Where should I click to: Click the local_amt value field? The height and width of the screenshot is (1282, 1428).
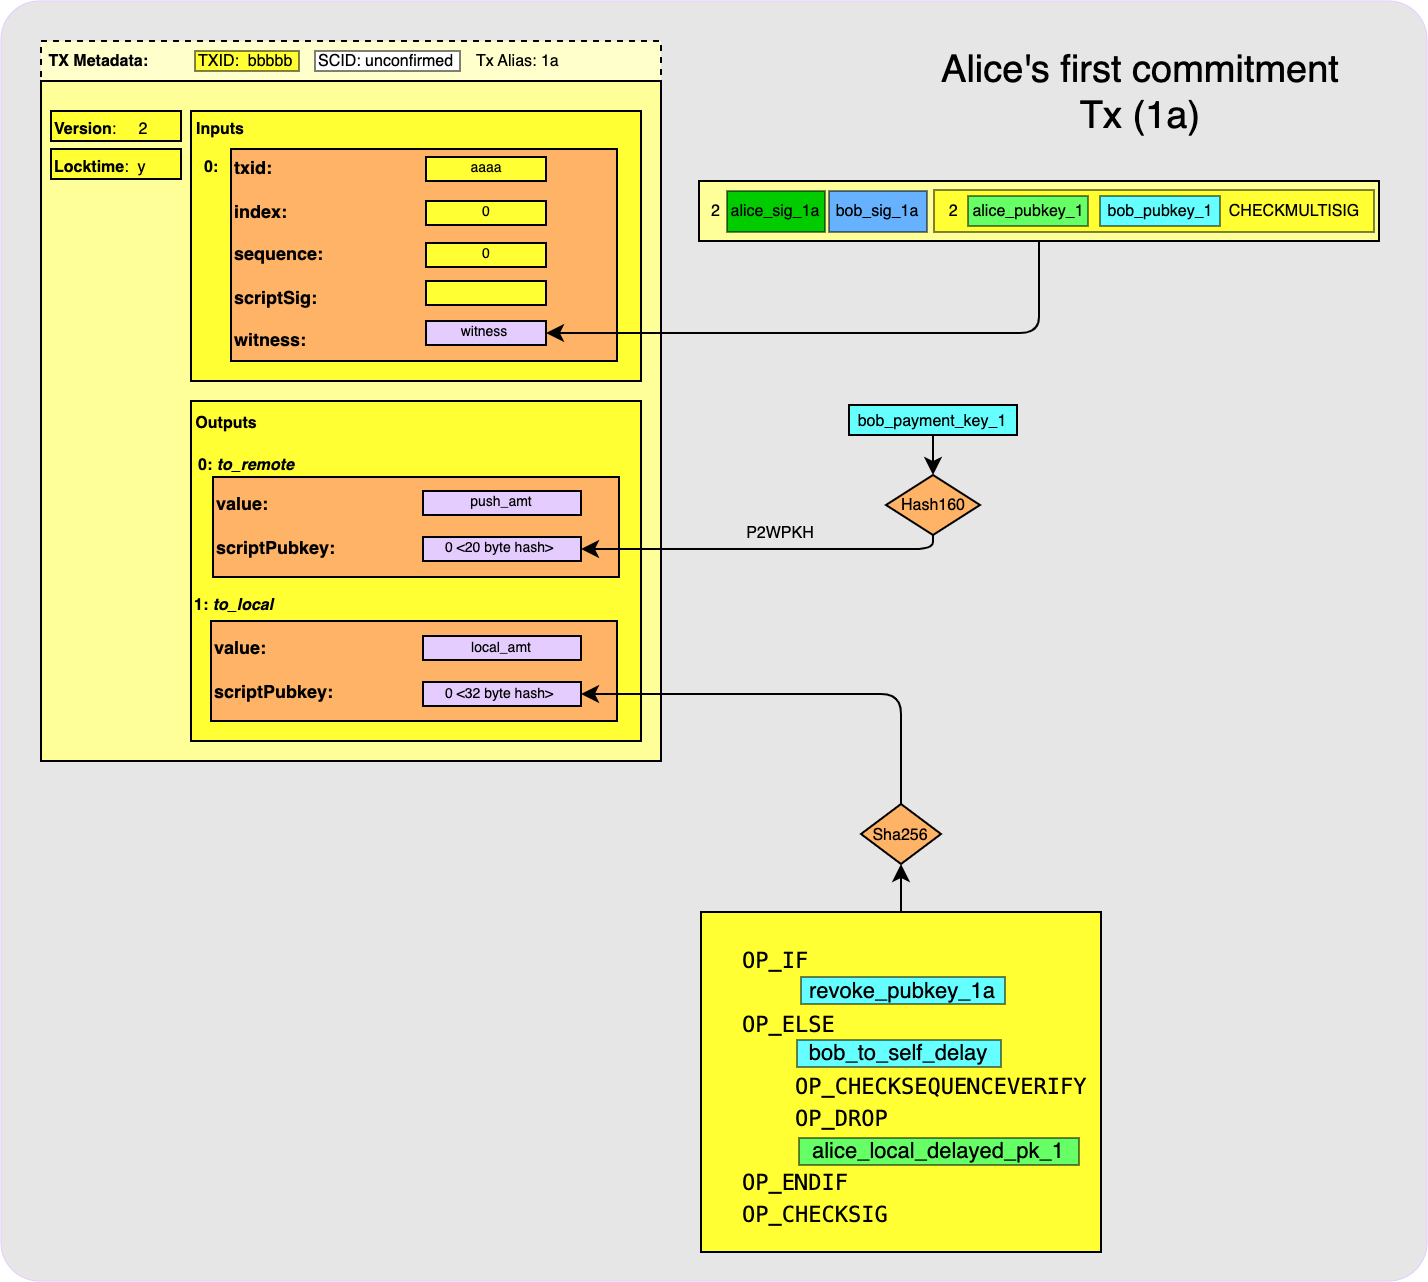(x=501, y=648)
